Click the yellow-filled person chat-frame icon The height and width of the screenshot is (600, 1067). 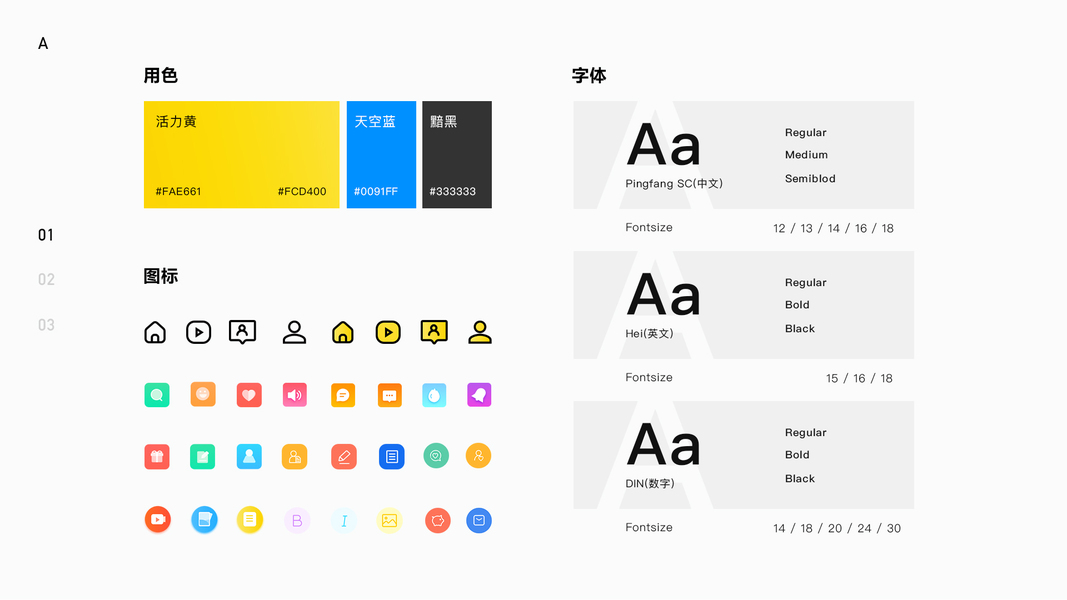(x=434, y=332)
